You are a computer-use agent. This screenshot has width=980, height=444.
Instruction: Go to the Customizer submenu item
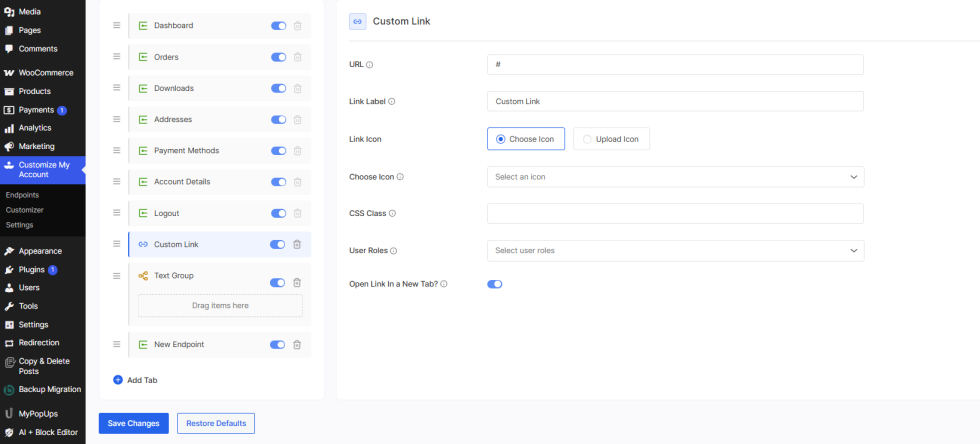tap(25, 210)
